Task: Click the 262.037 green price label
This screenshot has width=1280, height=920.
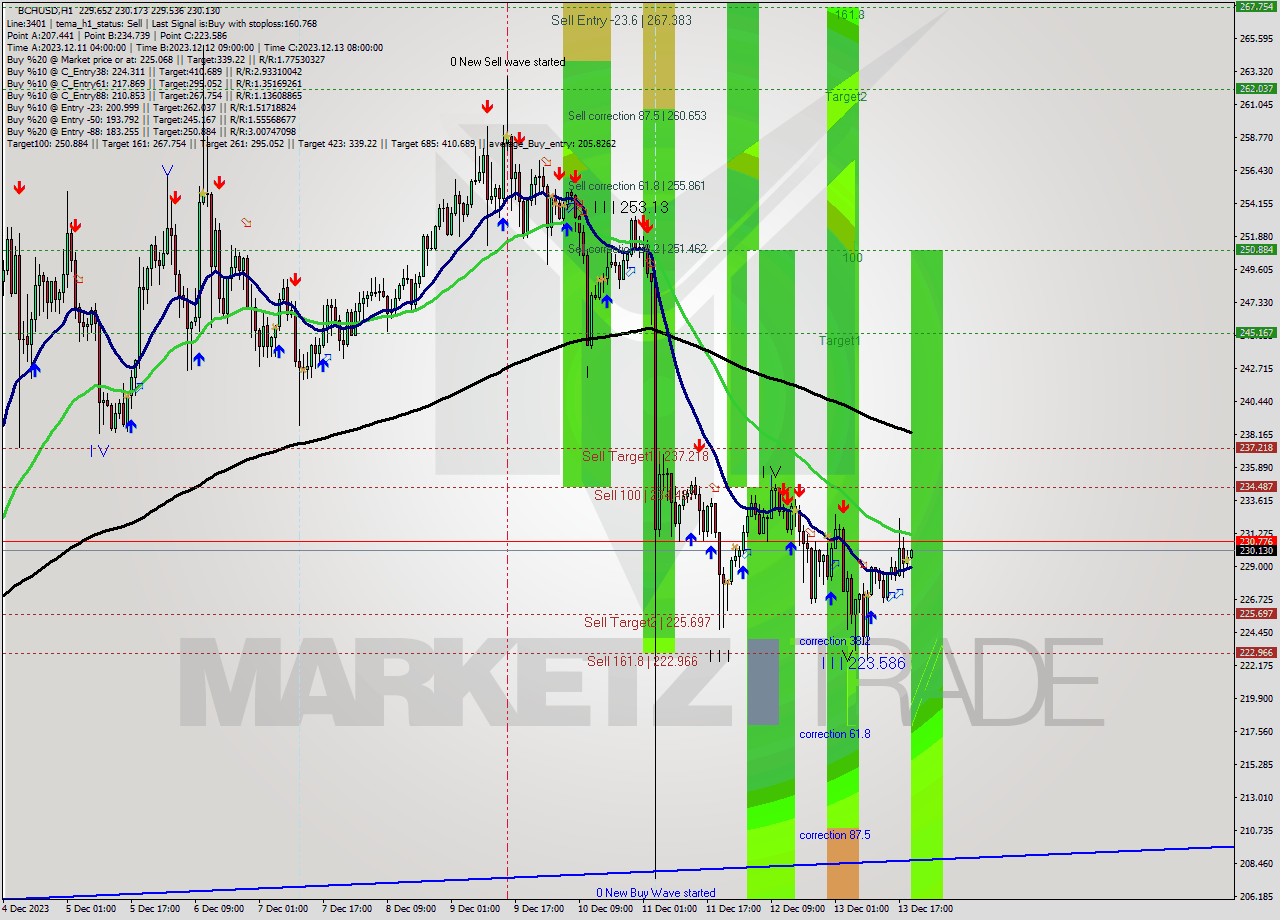Action: 1256,88
